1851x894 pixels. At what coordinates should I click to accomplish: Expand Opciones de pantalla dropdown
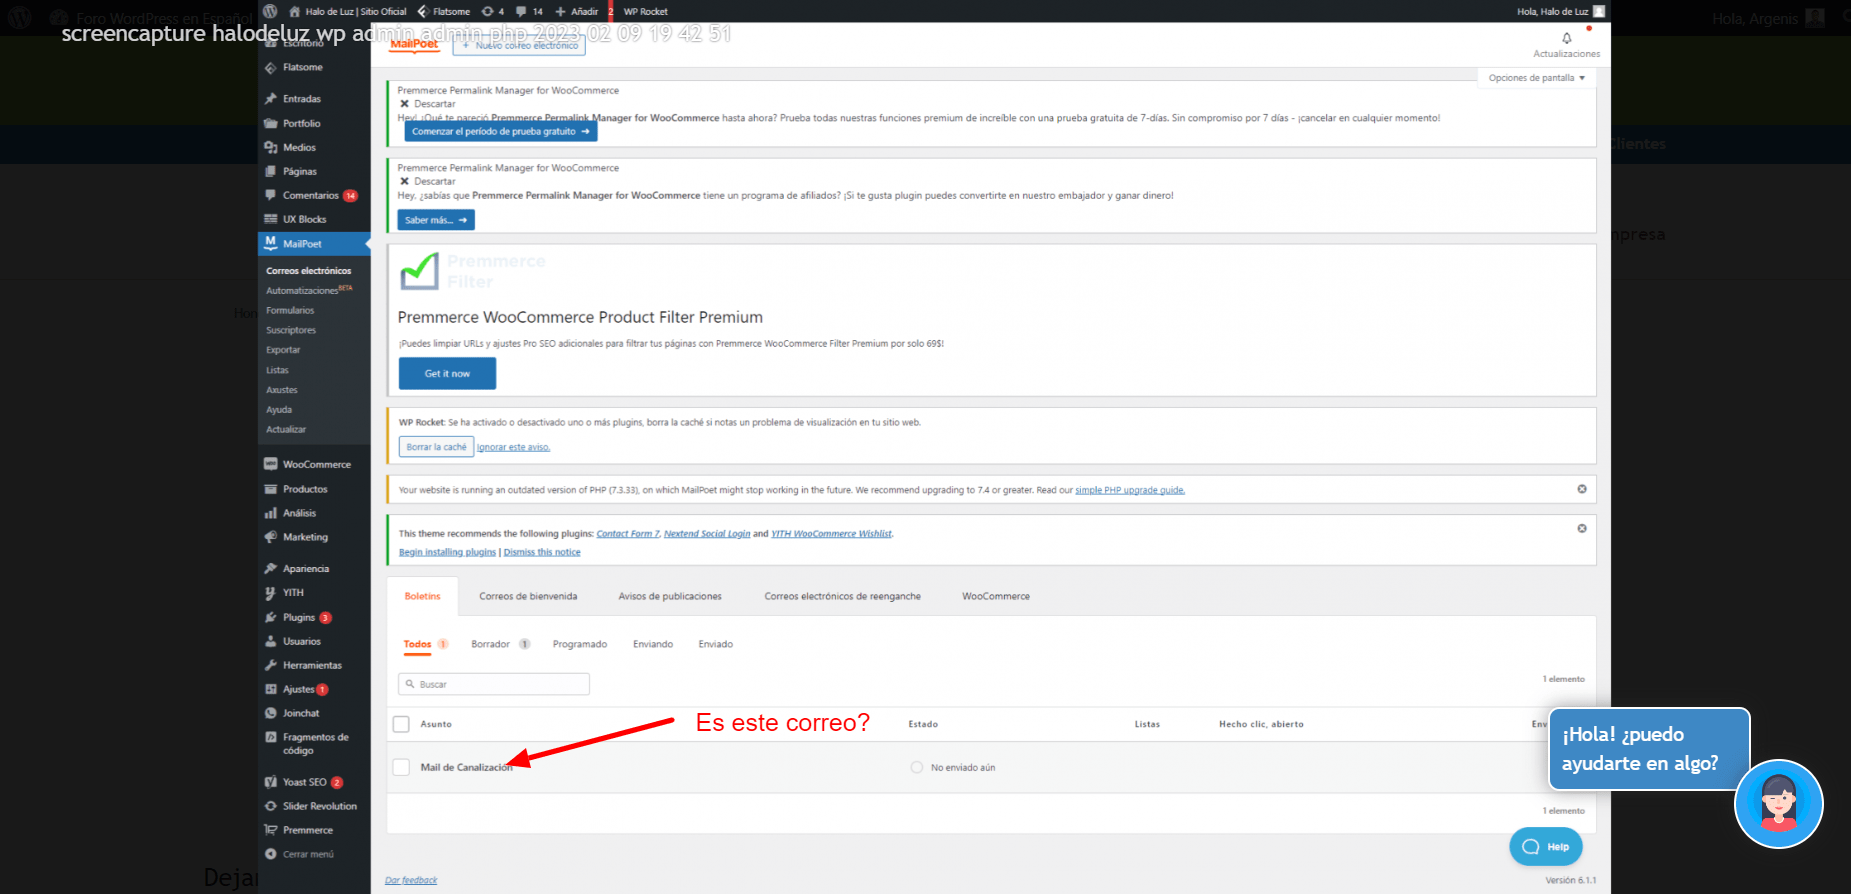[x=1536, y=78]
